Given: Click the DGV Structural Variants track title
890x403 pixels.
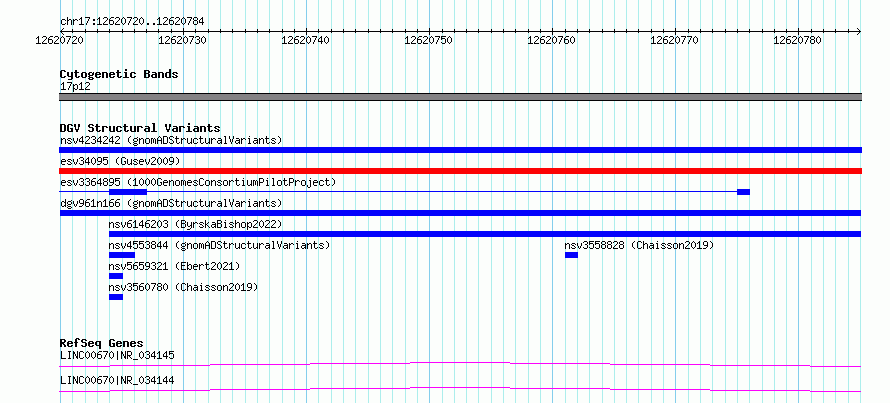Looking at the screenshot, I should click(x=140, y=128).
